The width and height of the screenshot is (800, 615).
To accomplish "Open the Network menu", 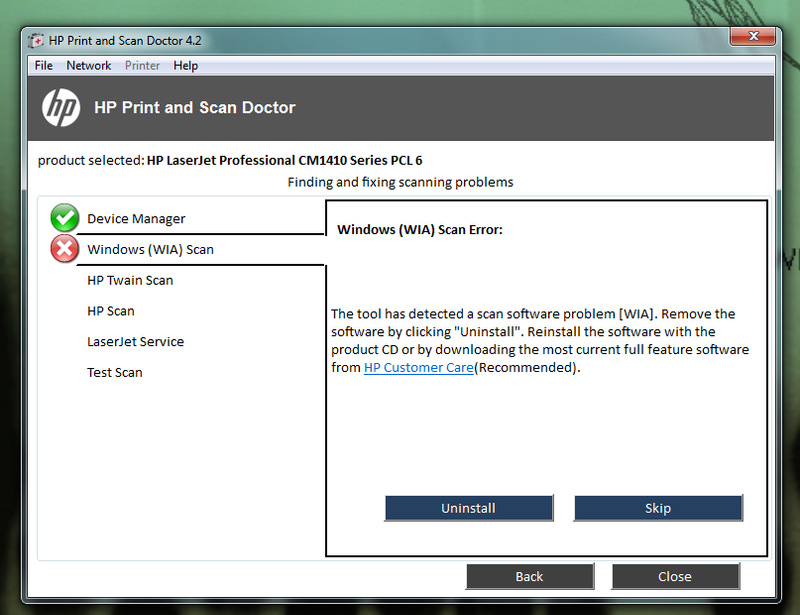I will (x=89, y=65).
